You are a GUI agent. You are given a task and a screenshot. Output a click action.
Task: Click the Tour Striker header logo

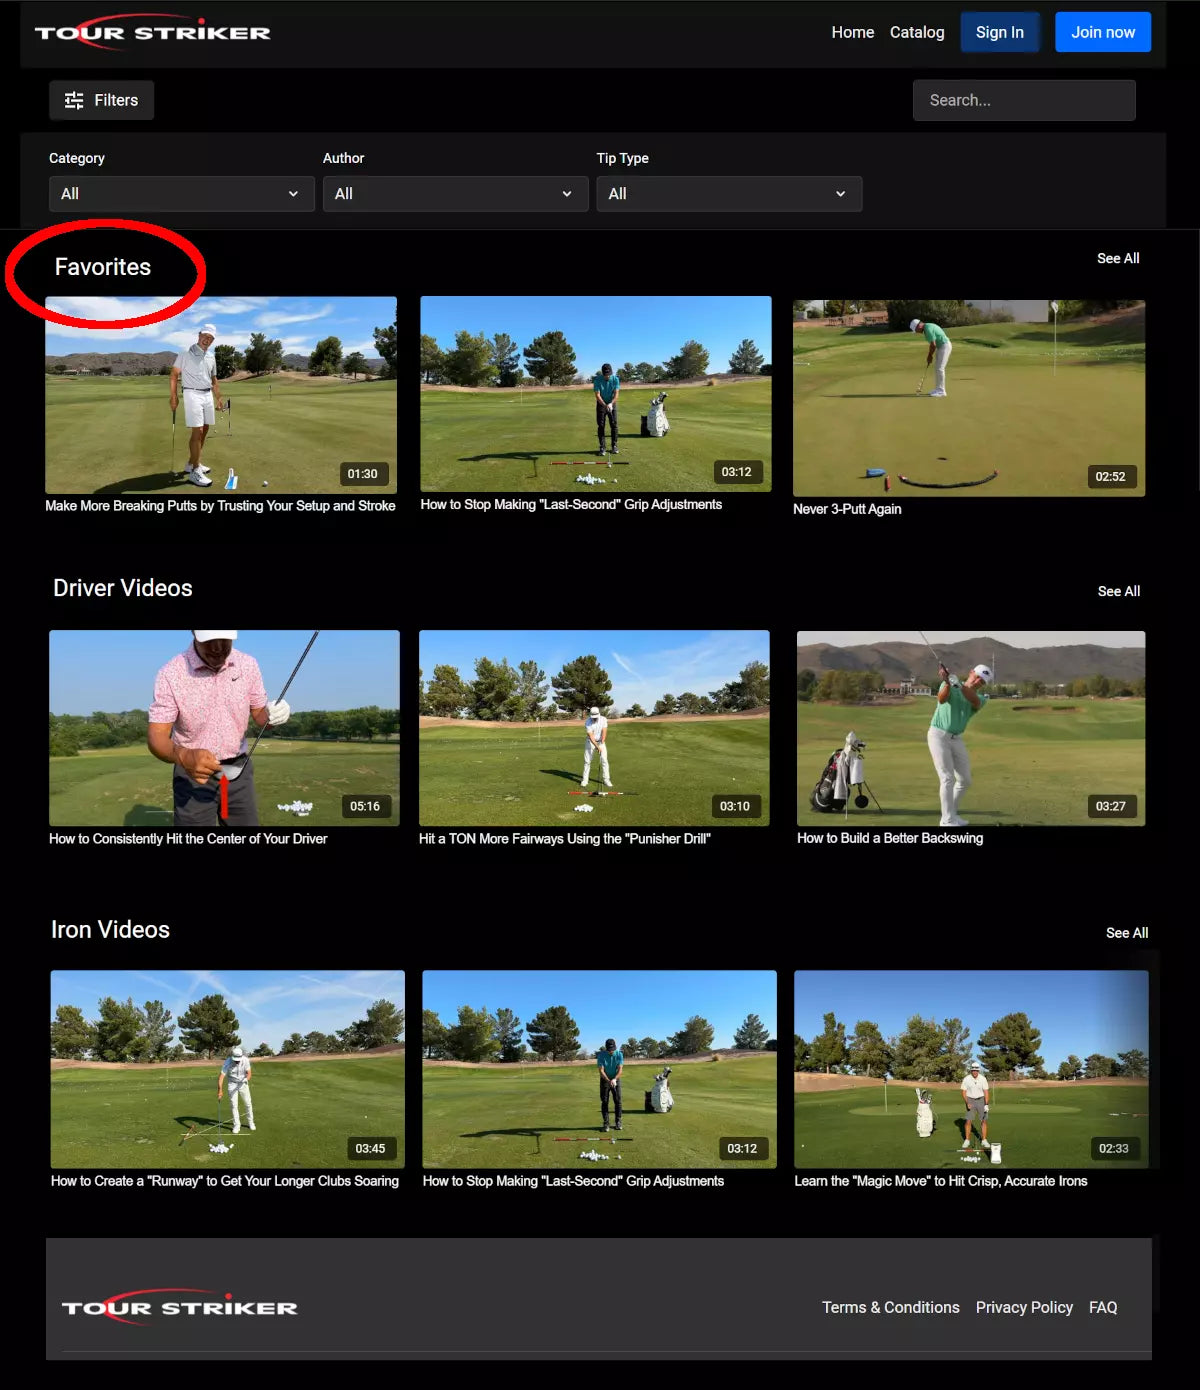pyautogui.click(x=152, y=32)
